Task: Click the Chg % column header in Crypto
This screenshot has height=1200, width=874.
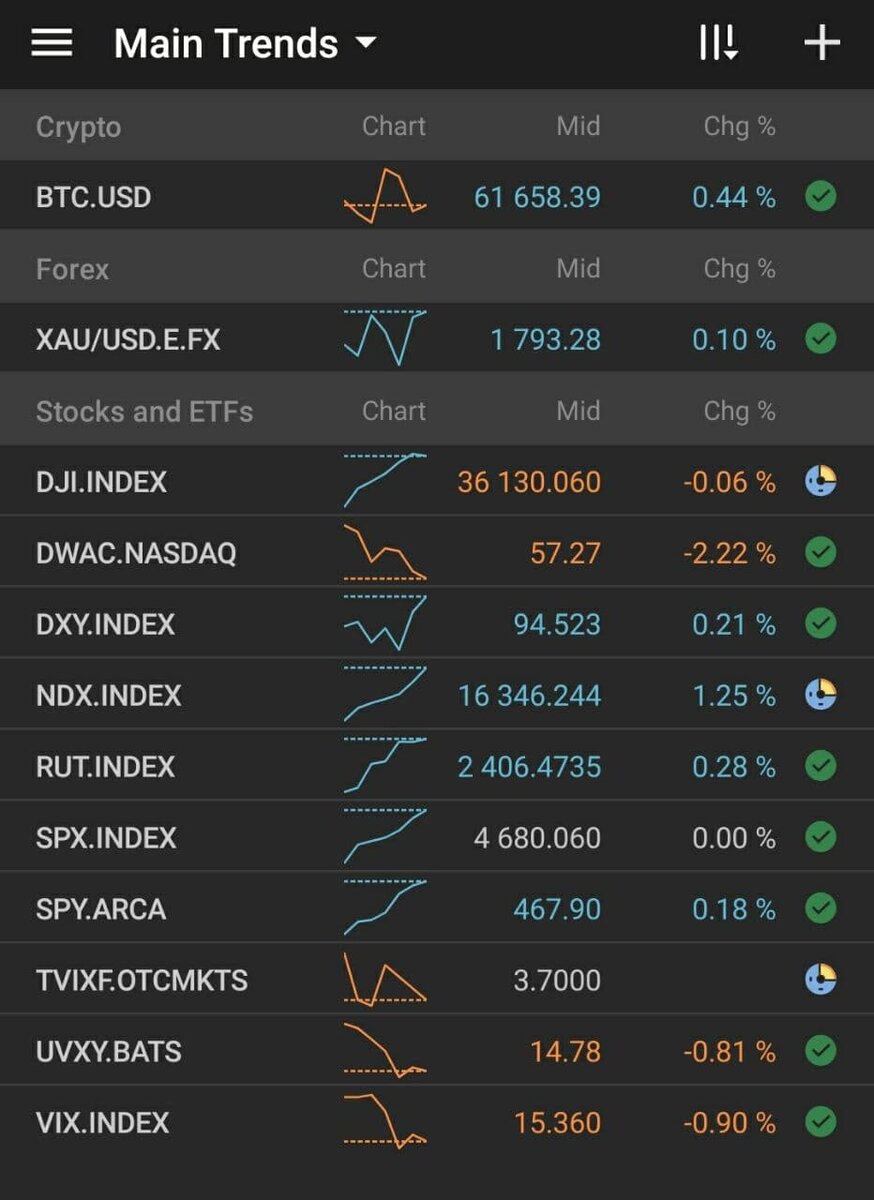Action: (739, 126)
